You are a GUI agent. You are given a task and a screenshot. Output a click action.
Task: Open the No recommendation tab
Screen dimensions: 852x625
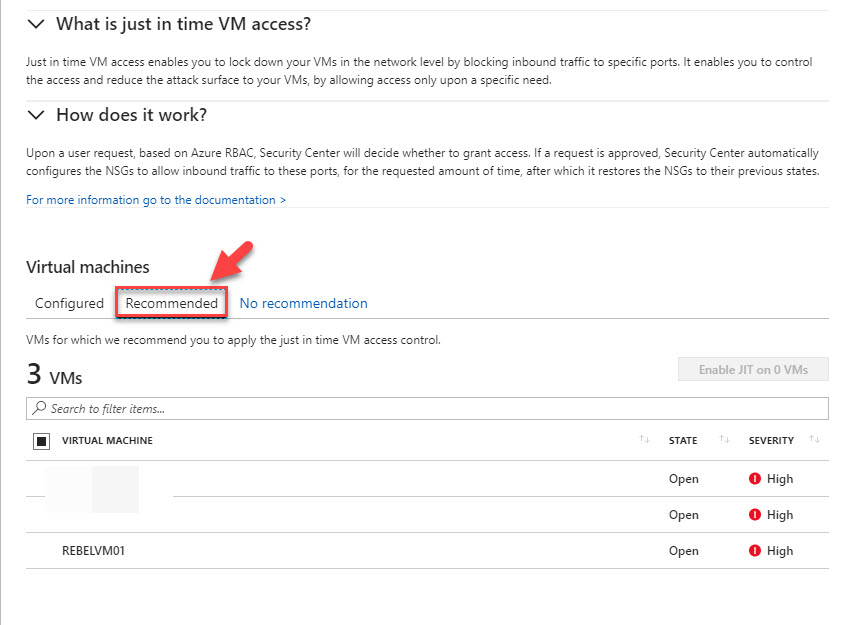pyautogui.click(x=303, y=303)
